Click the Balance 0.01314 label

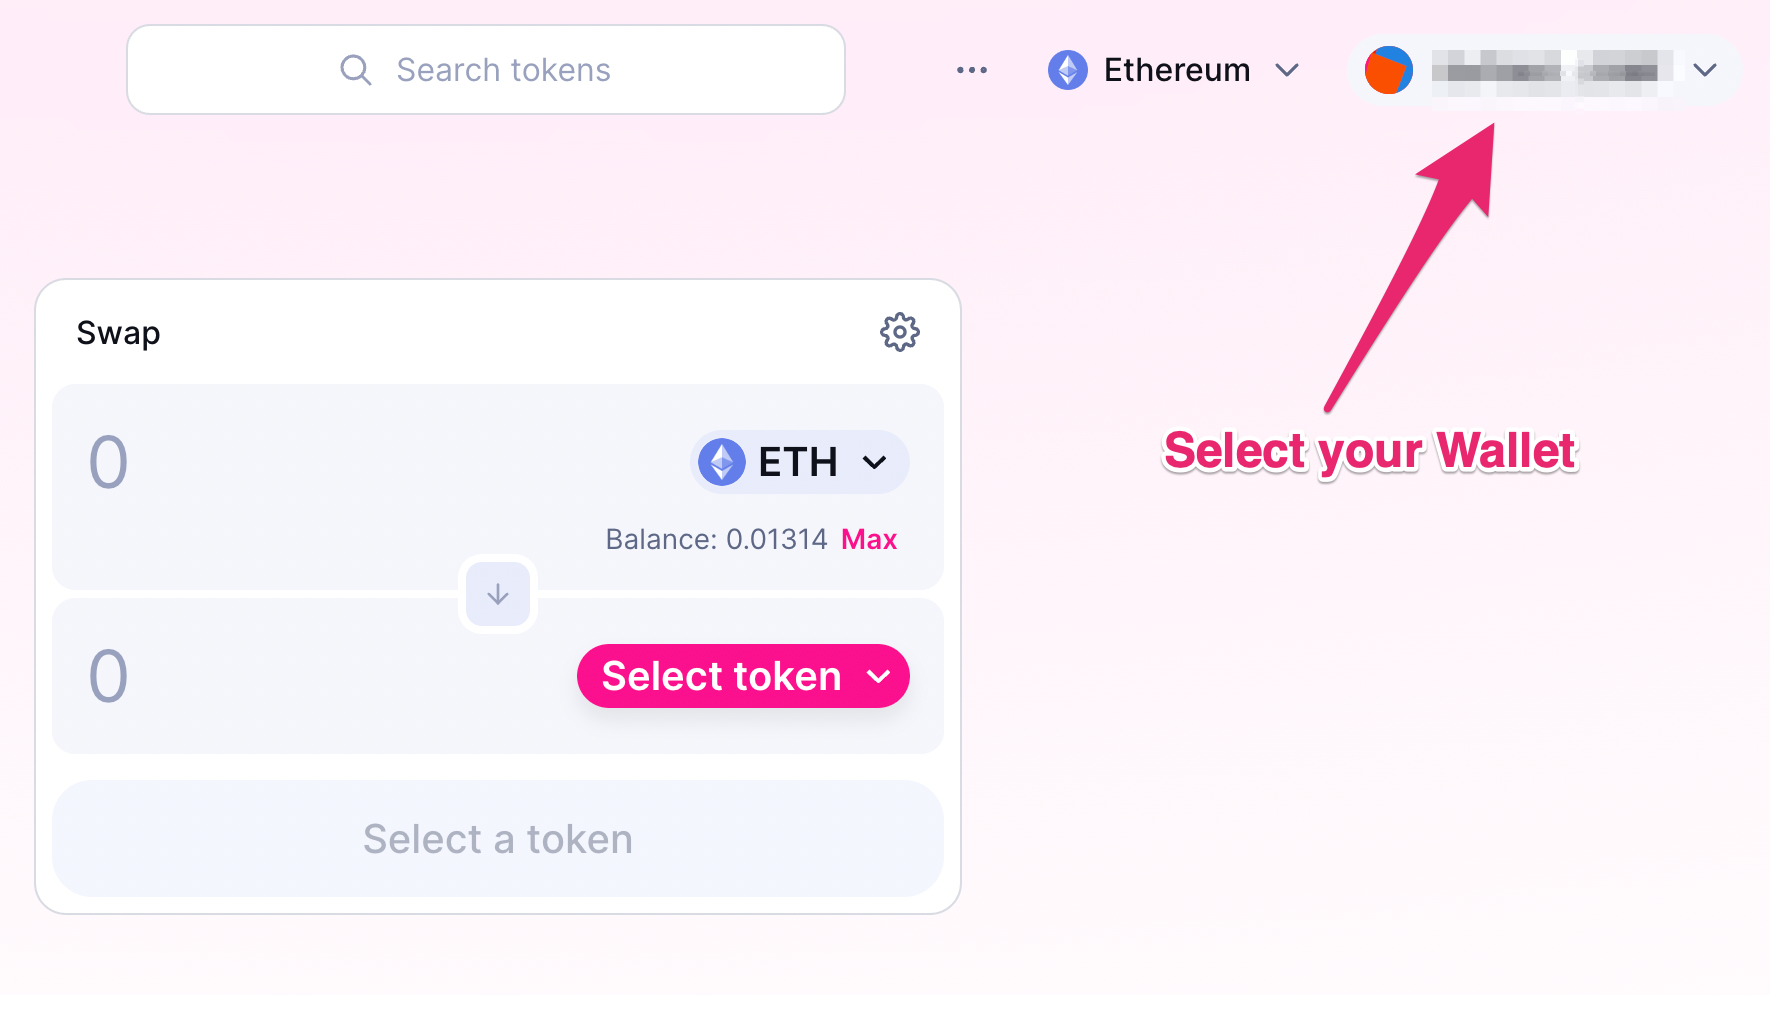coord(716,539)
